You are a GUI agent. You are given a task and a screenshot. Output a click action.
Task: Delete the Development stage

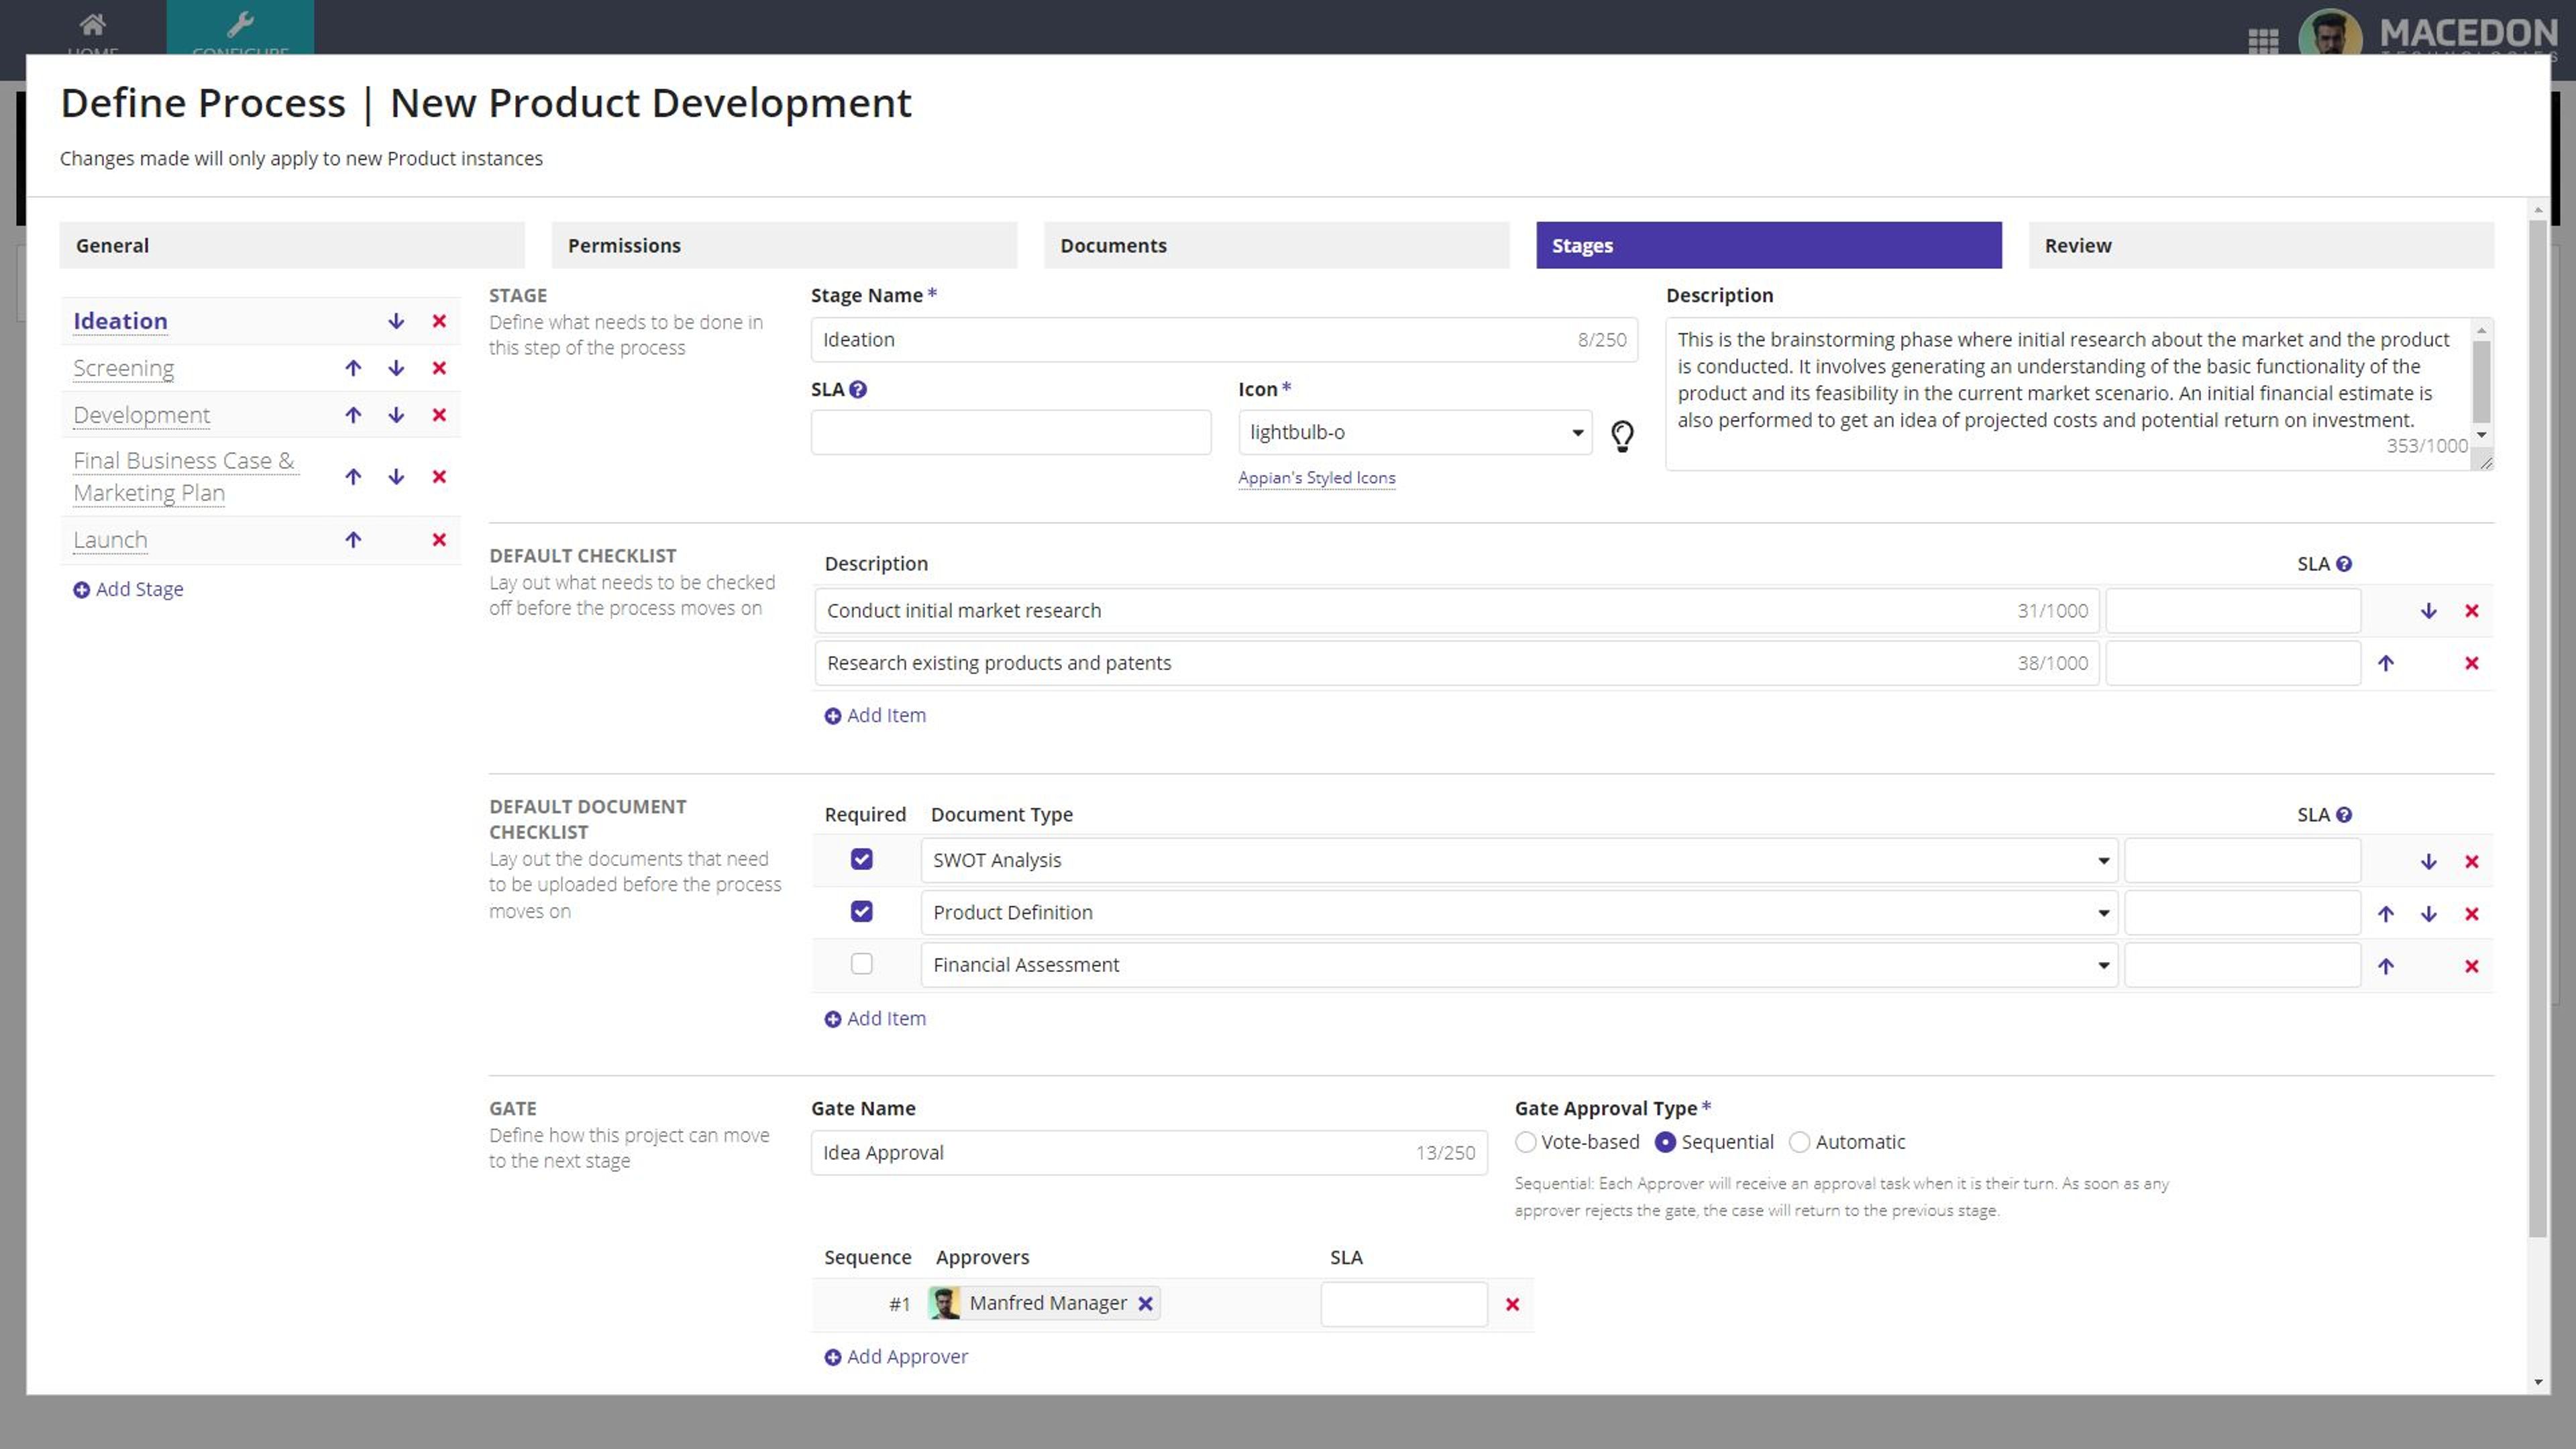(439, 415)
